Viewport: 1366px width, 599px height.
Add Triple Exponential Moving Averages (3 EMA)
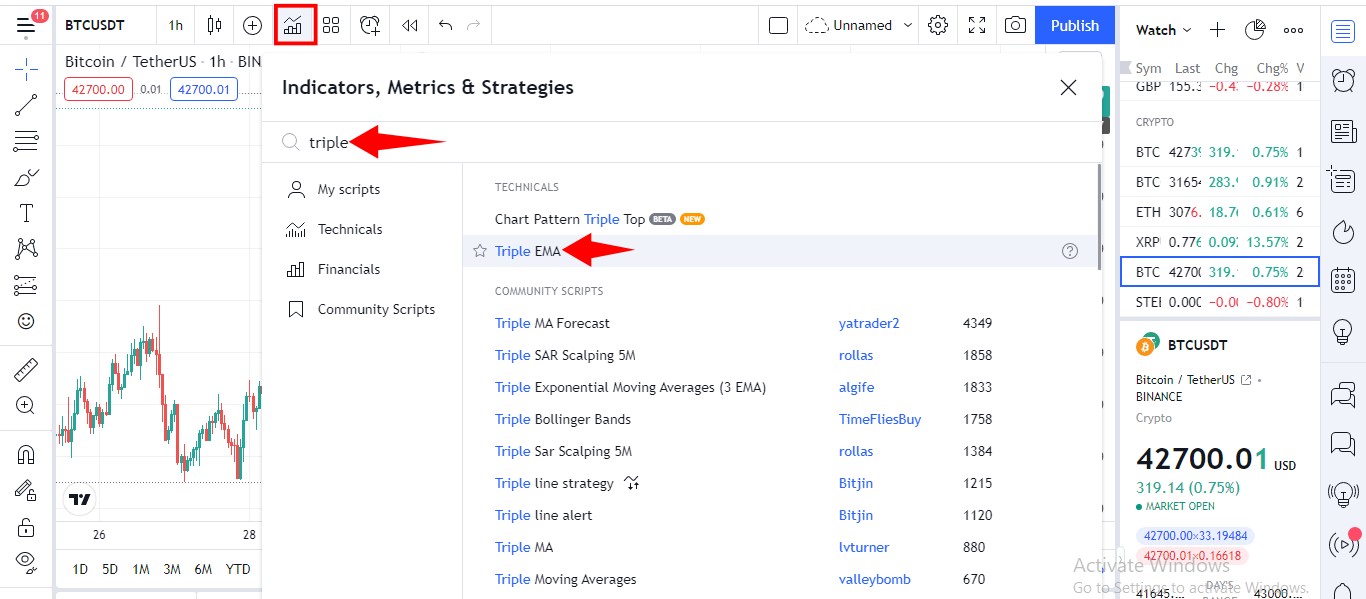tap(630, 387)
